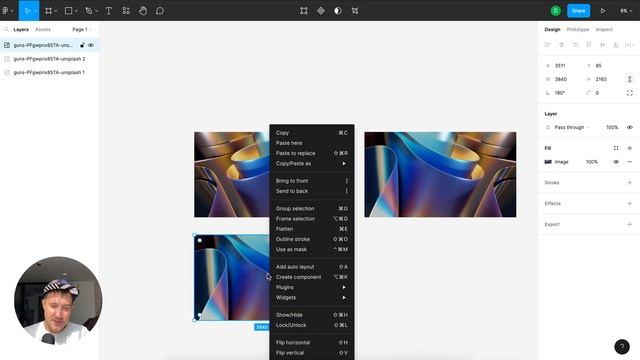Select layer guns-PFgwpnx8STA-unsplash 1
The width and height of the screenshot is (640, 360).
[x=49, y=72]
